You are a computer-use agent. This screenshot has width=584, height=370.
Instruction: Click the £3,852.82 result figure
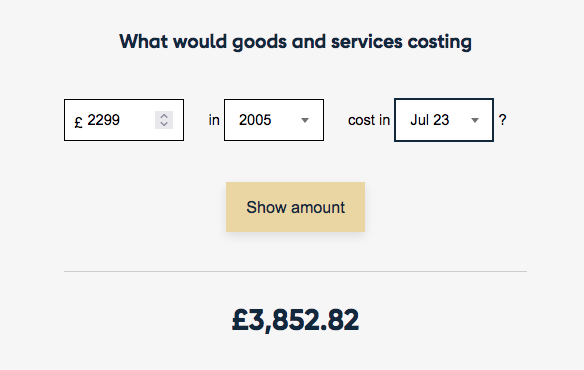point(295,320)
